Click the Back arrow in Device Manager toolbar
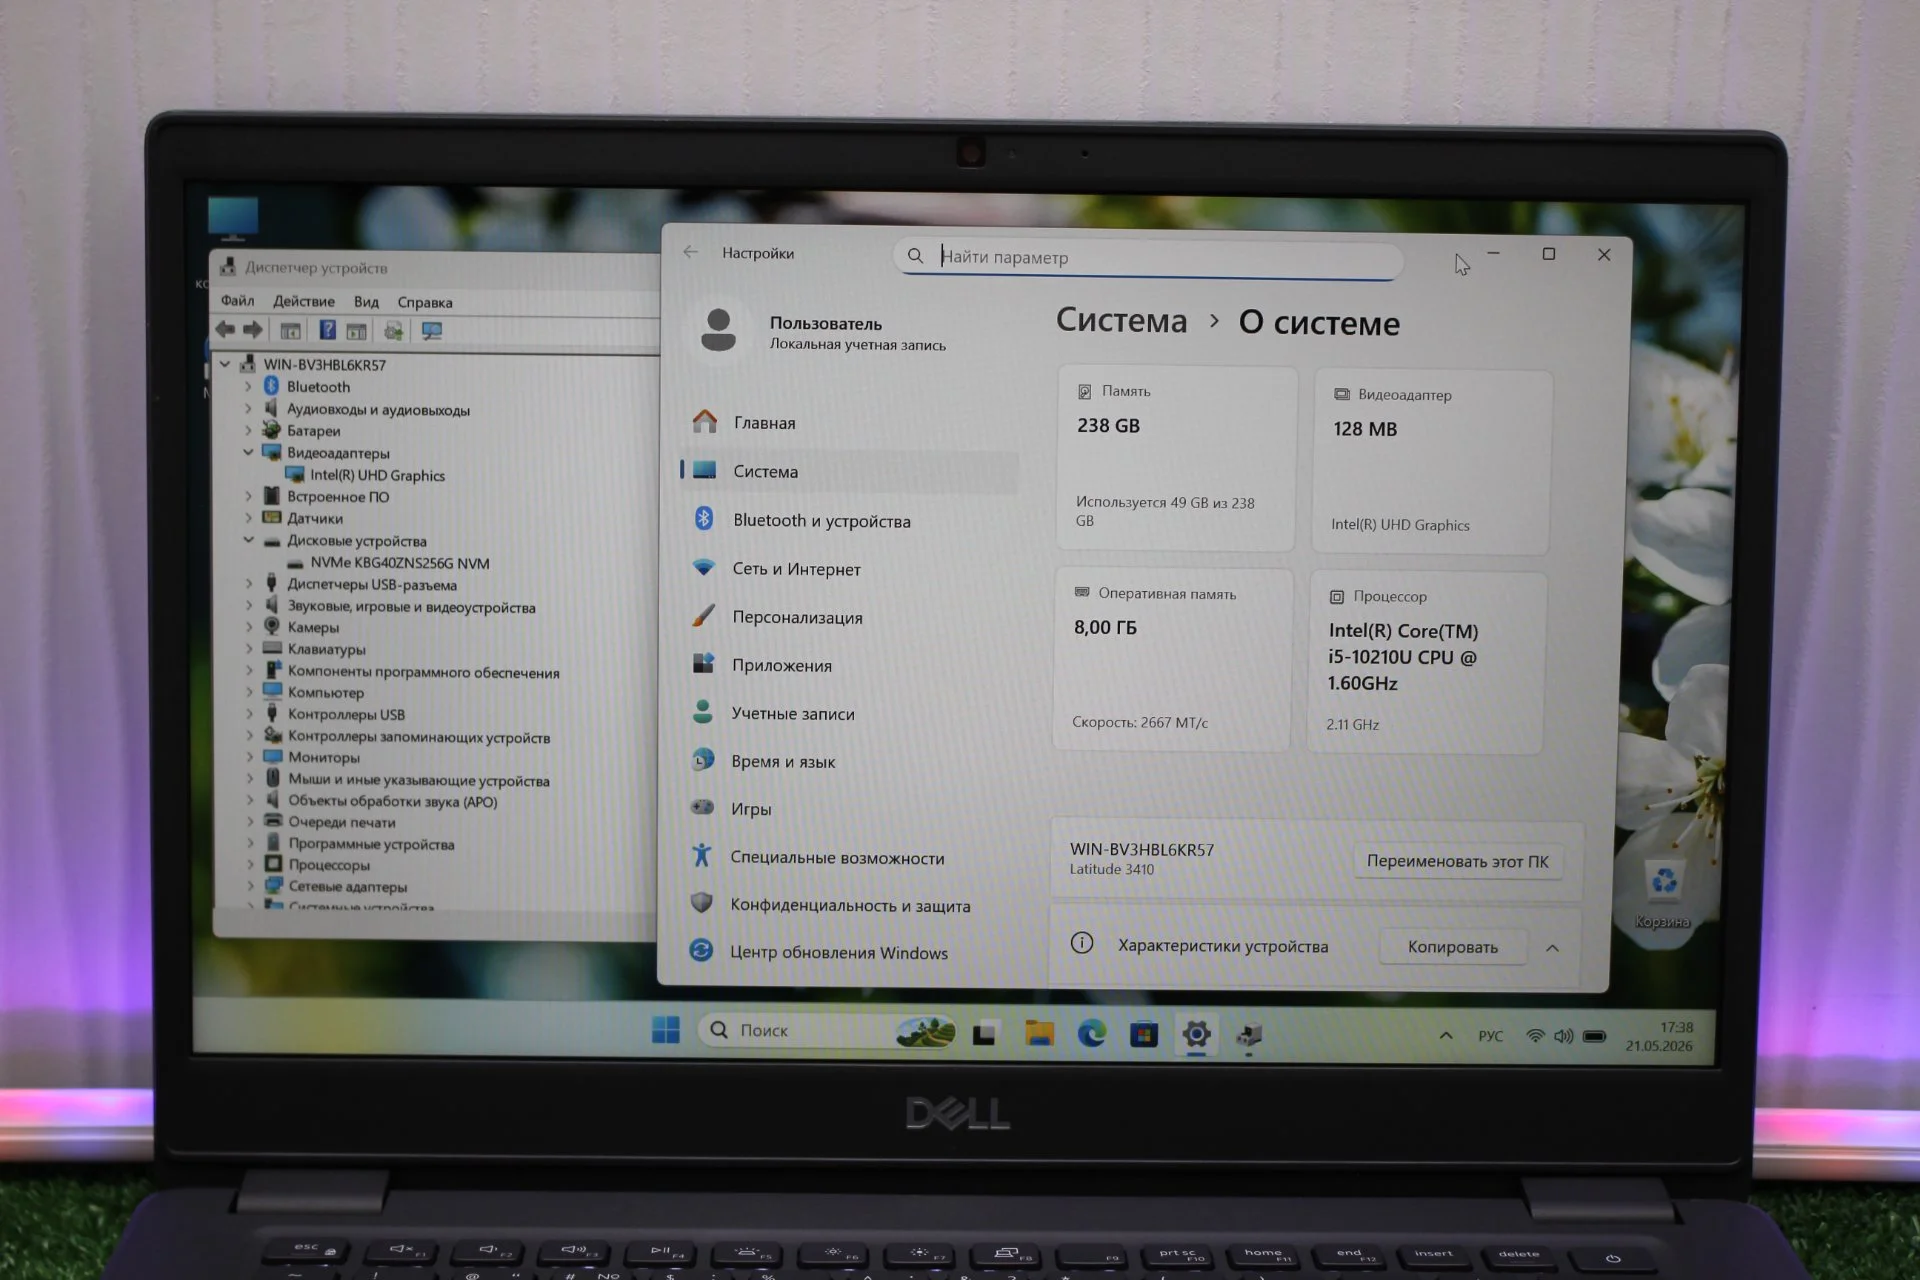Screen dimensions: 1920x1280 [x=226, y=329]
